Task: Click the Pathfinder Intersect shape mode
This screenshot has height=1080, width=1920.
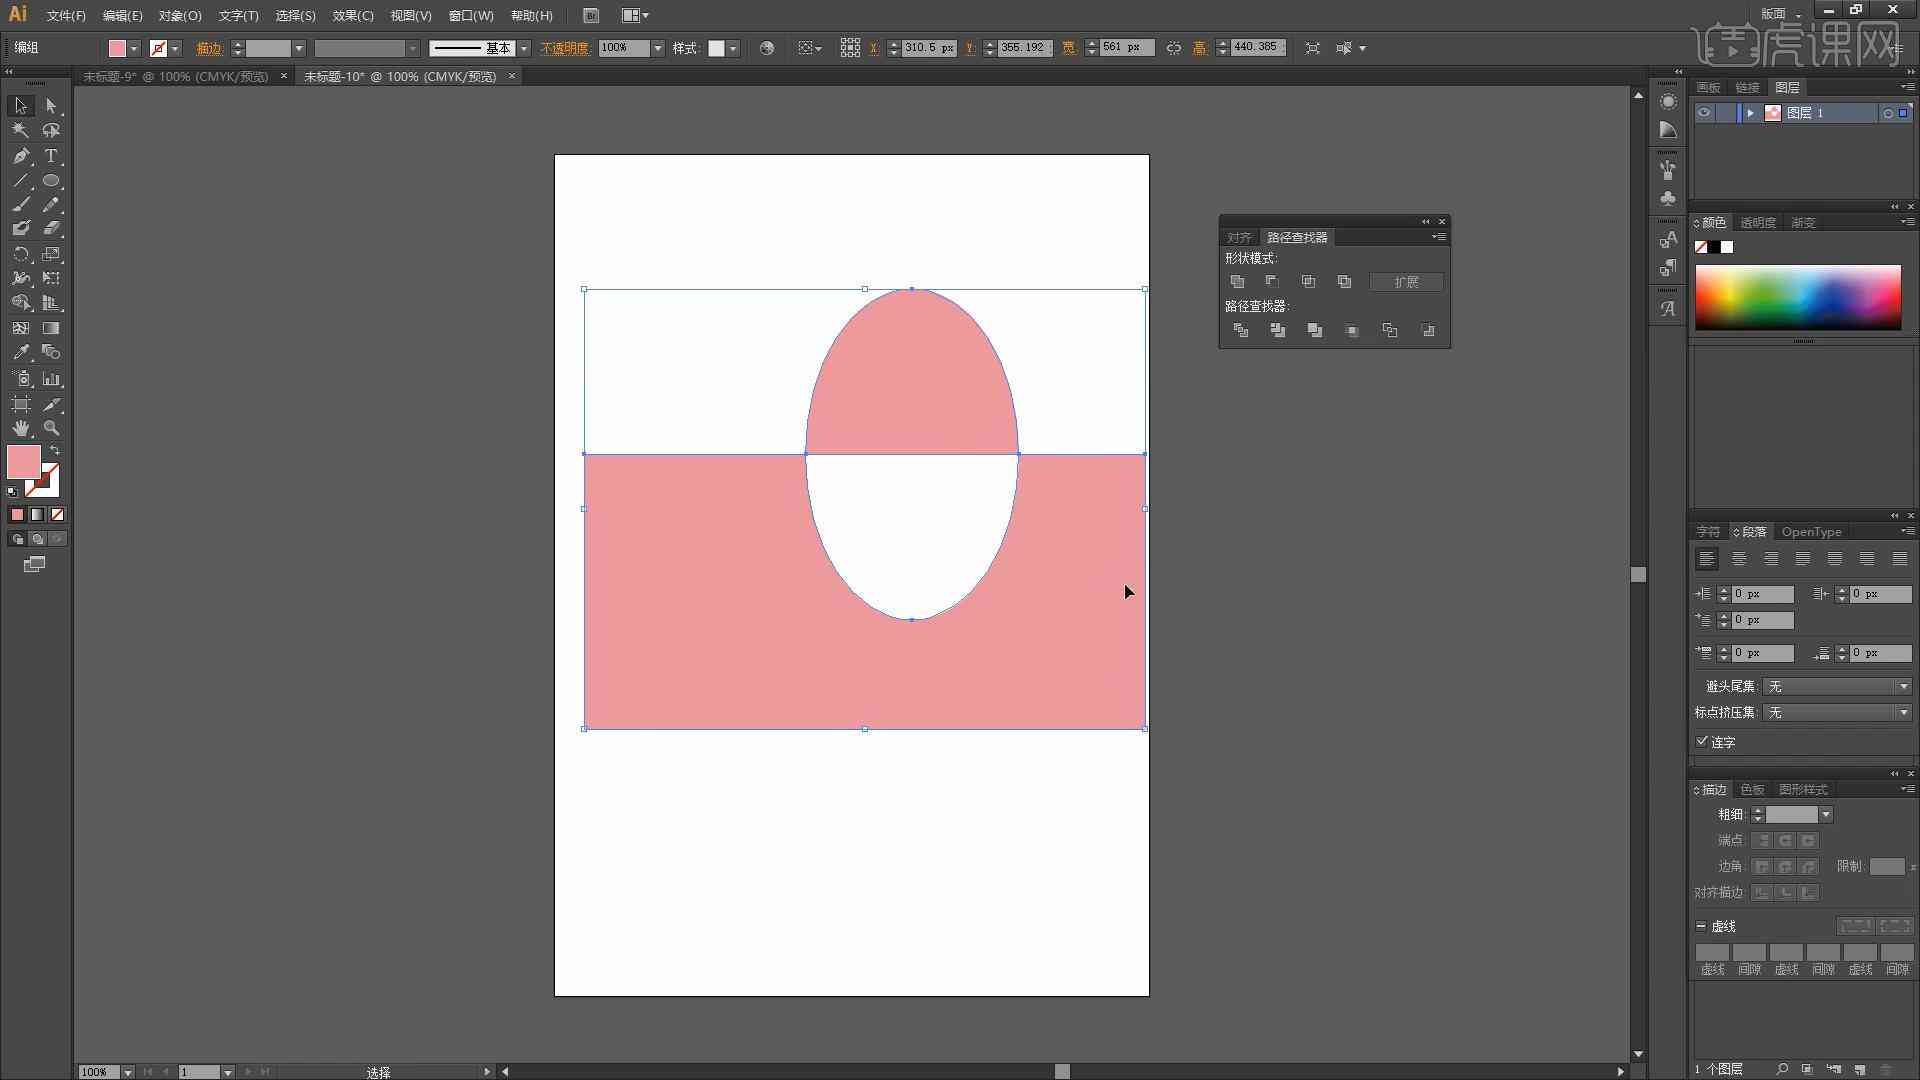Action: click(1307, 281)
